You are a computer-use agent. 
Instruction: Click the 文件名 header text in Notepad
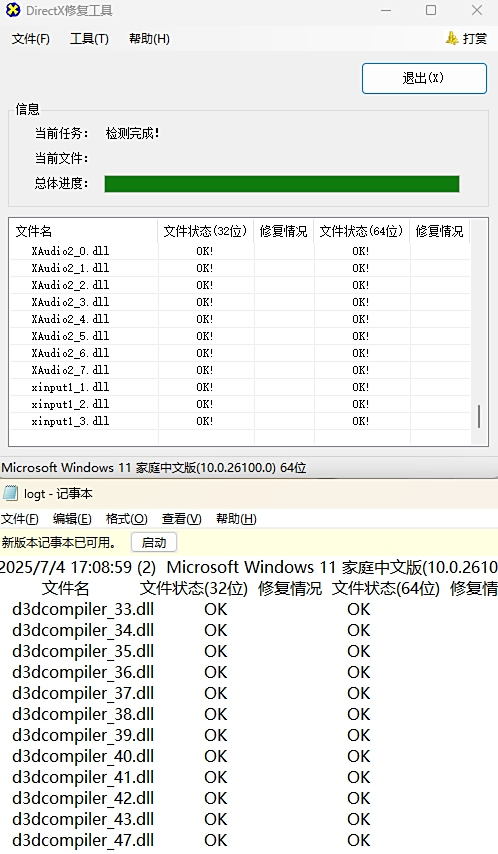click(x=65, y=588)
